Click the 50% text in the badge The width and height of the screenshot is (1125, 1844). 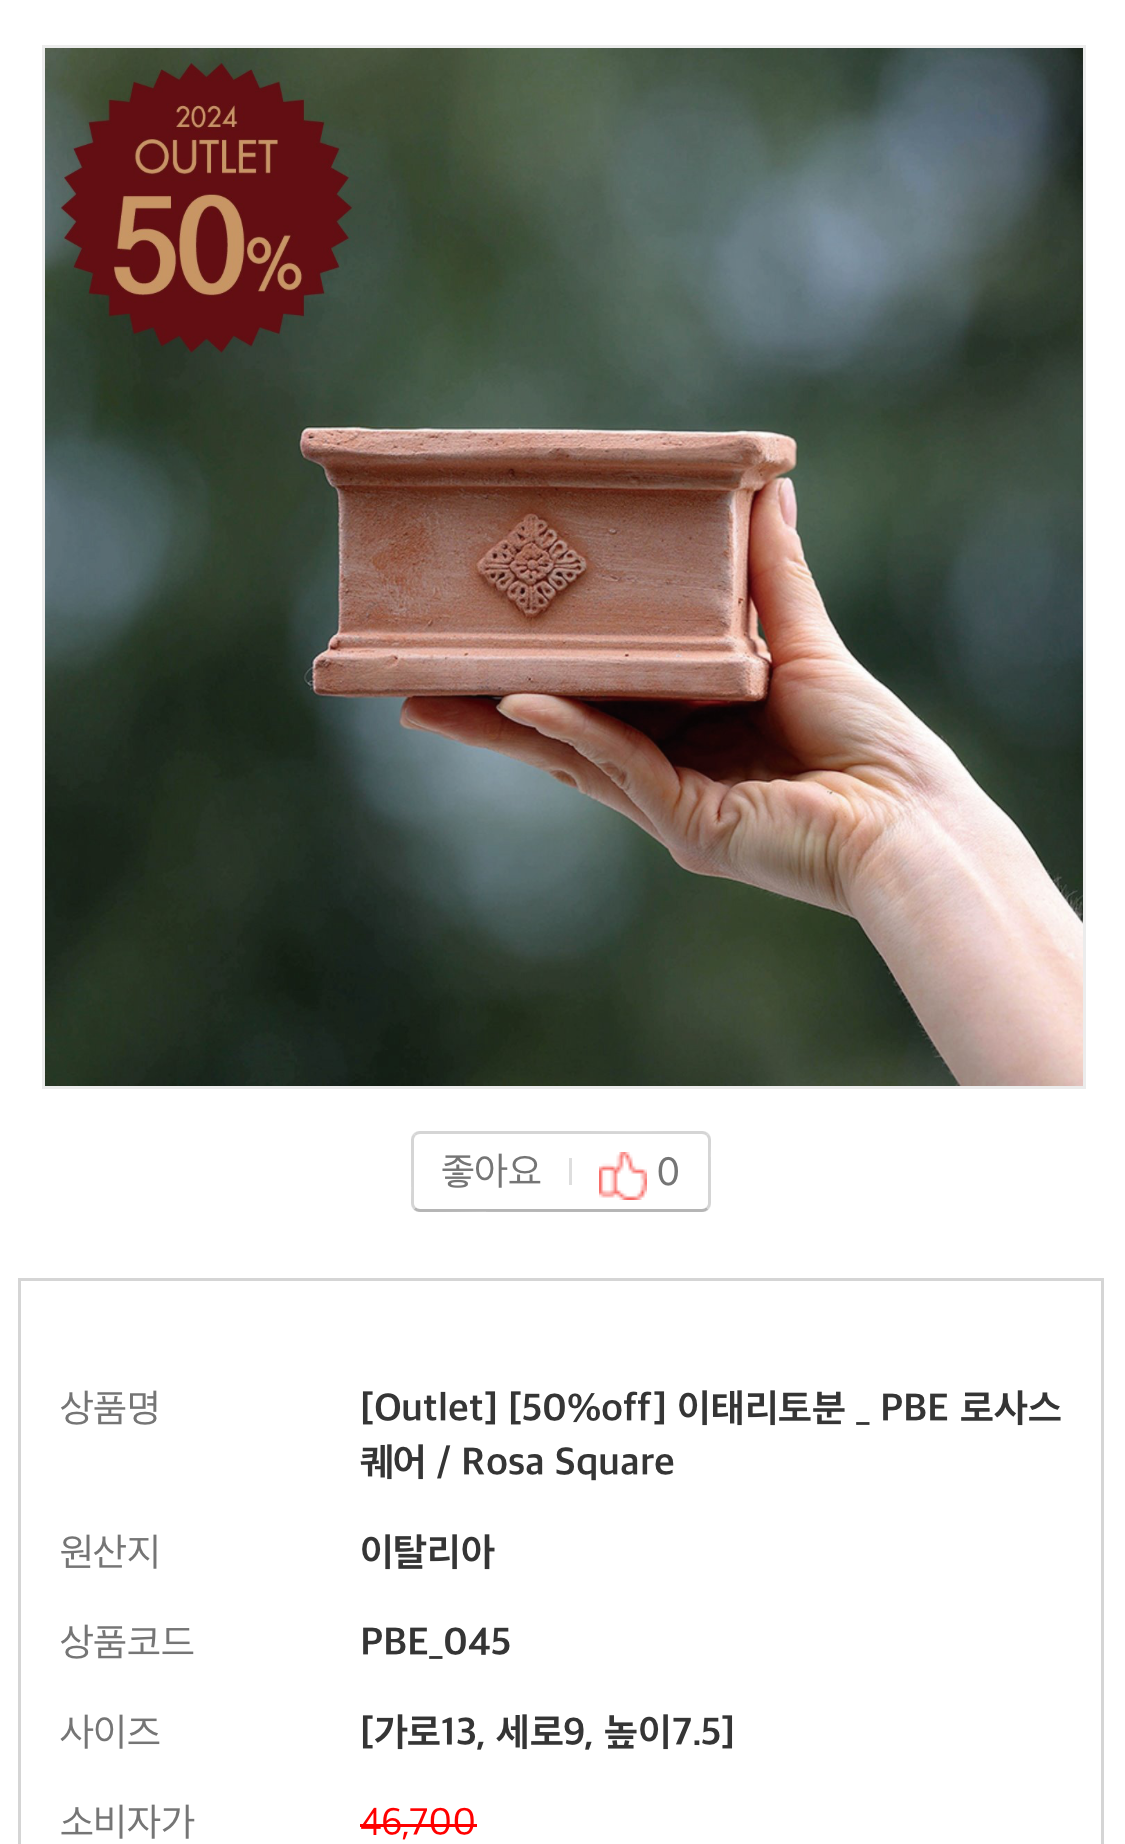coord(207,247)
